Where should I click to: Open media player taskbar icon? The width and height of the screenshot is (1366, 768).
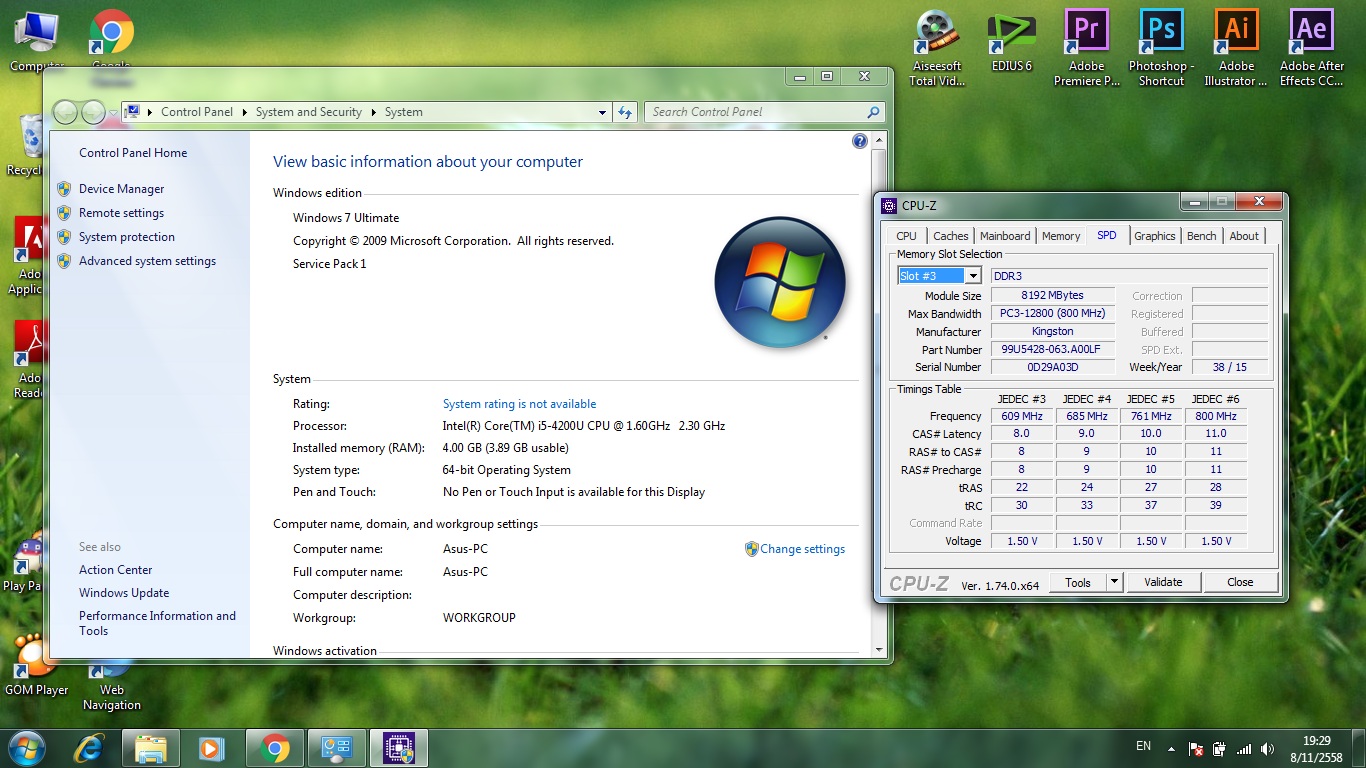[x=212, y=748]
